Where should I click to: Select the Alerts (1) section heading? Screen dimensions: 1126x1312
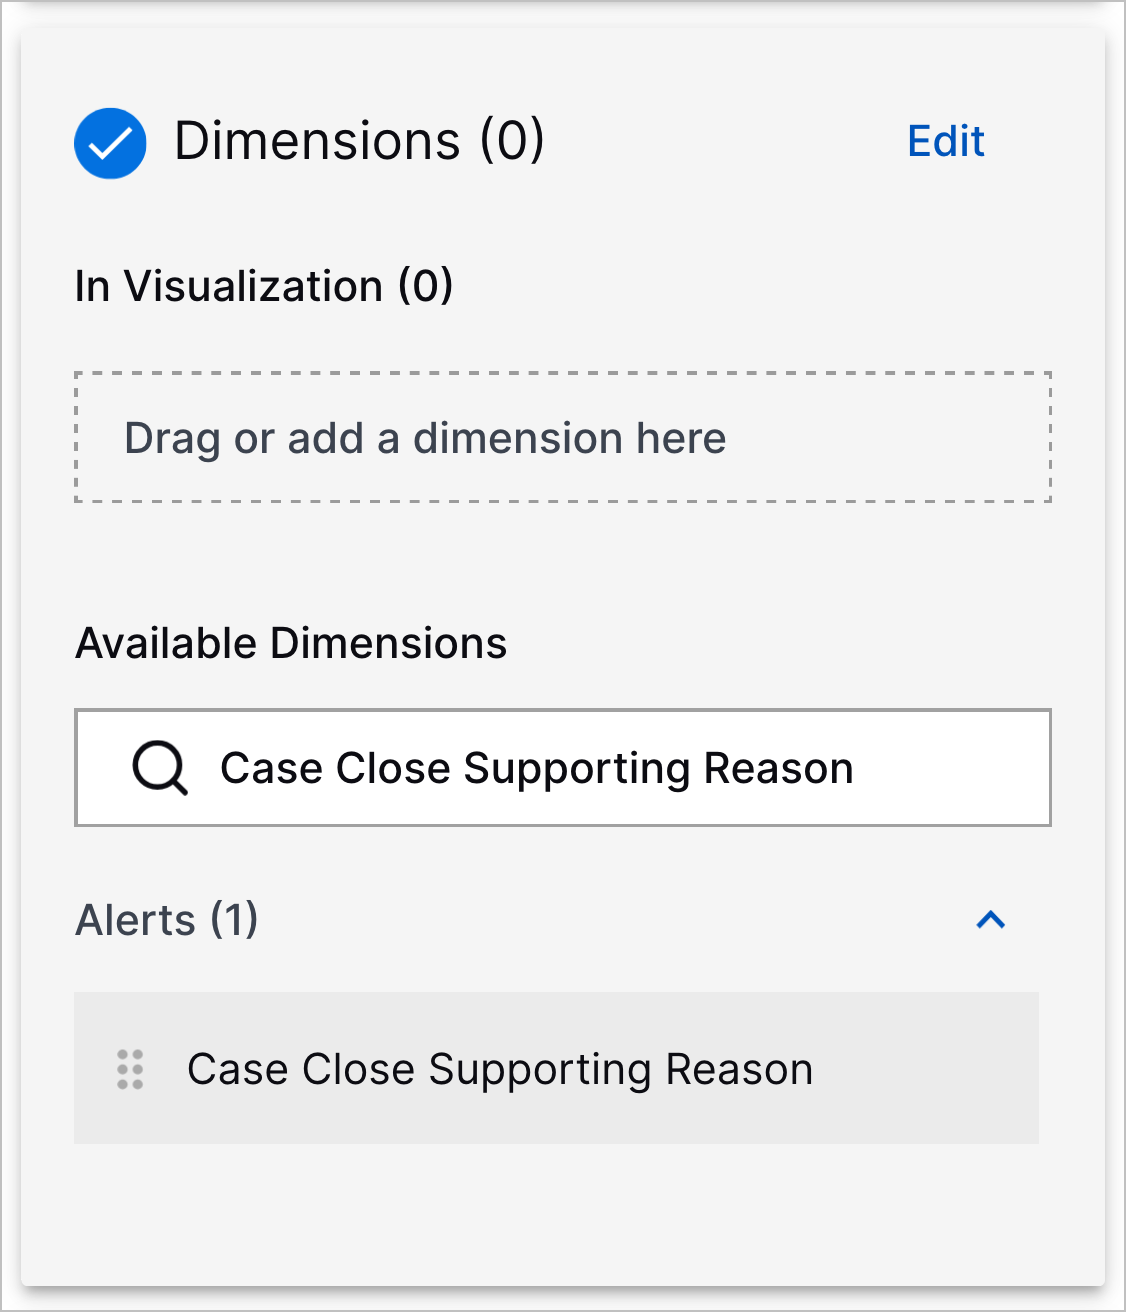point(166,919)
